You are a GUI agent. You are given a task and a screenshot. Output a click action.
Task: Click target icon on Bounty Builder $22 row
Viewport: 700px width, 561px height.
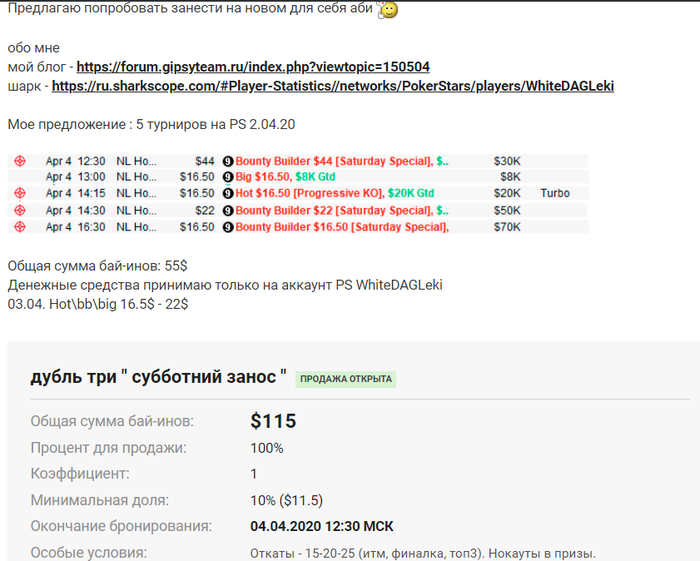point(20,210)
